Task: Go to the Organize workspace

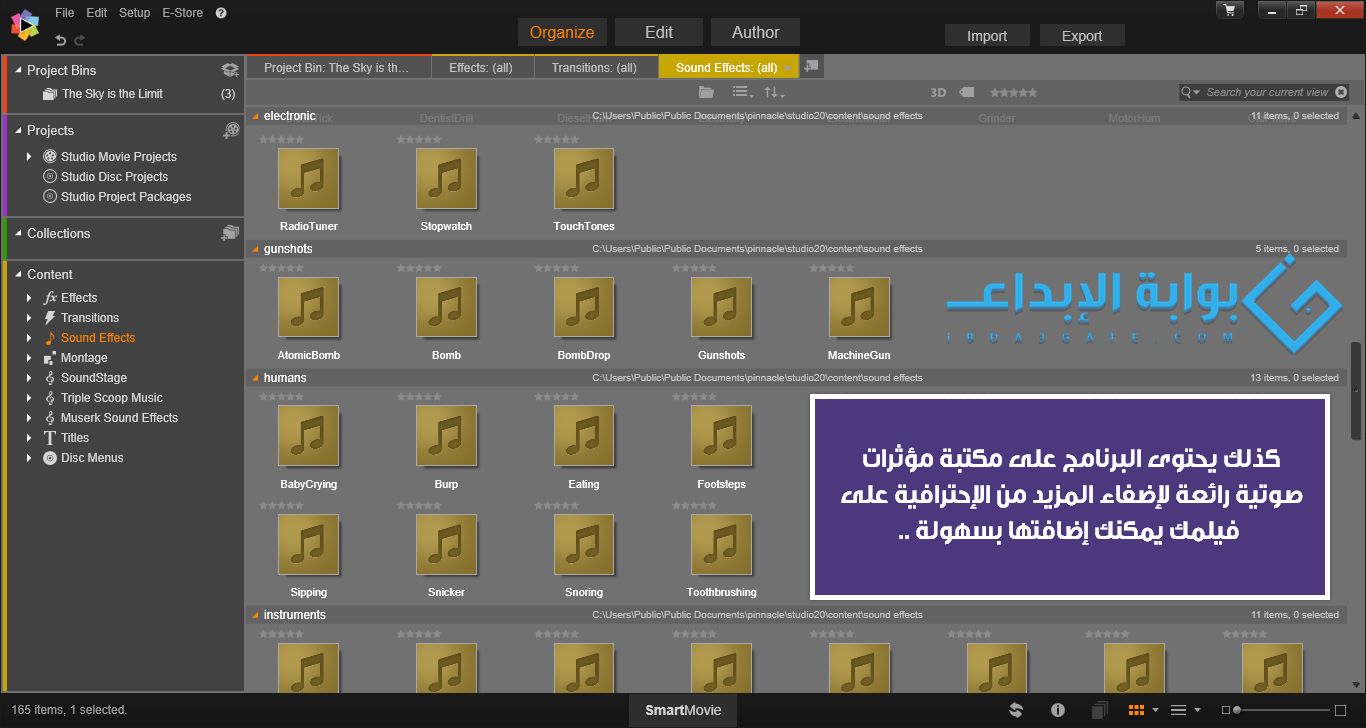Action: (562, 32)
